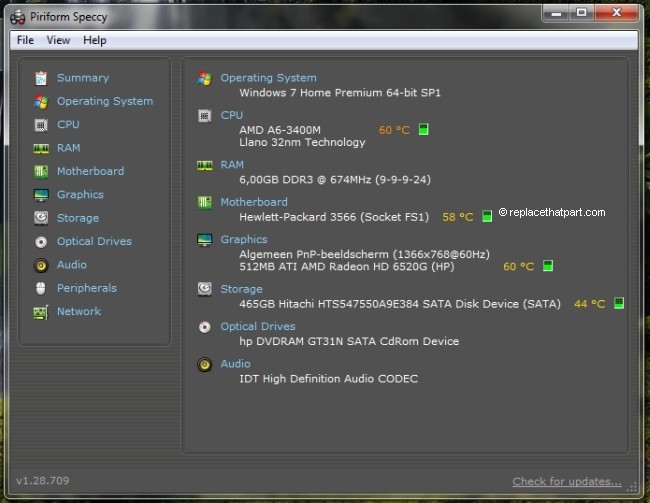The height and width of the screenshot is (503, 650).
Task: Click the Graphics heading link in main panel
Action: (244, 240)
